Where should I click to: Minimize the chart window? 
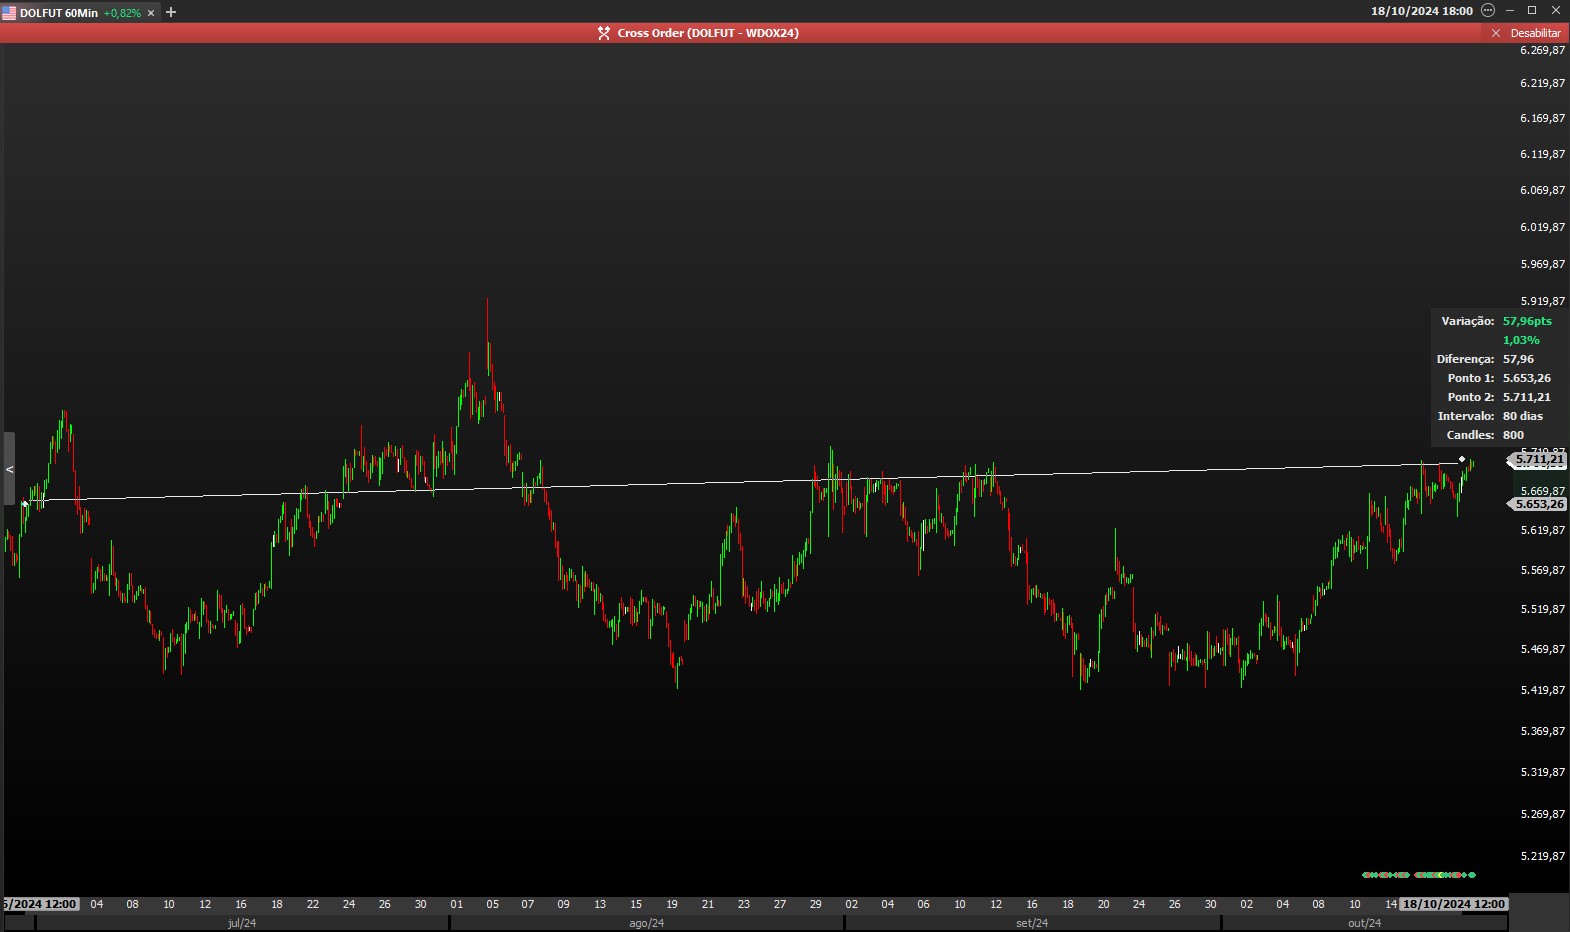click(x=1510, y=11)
